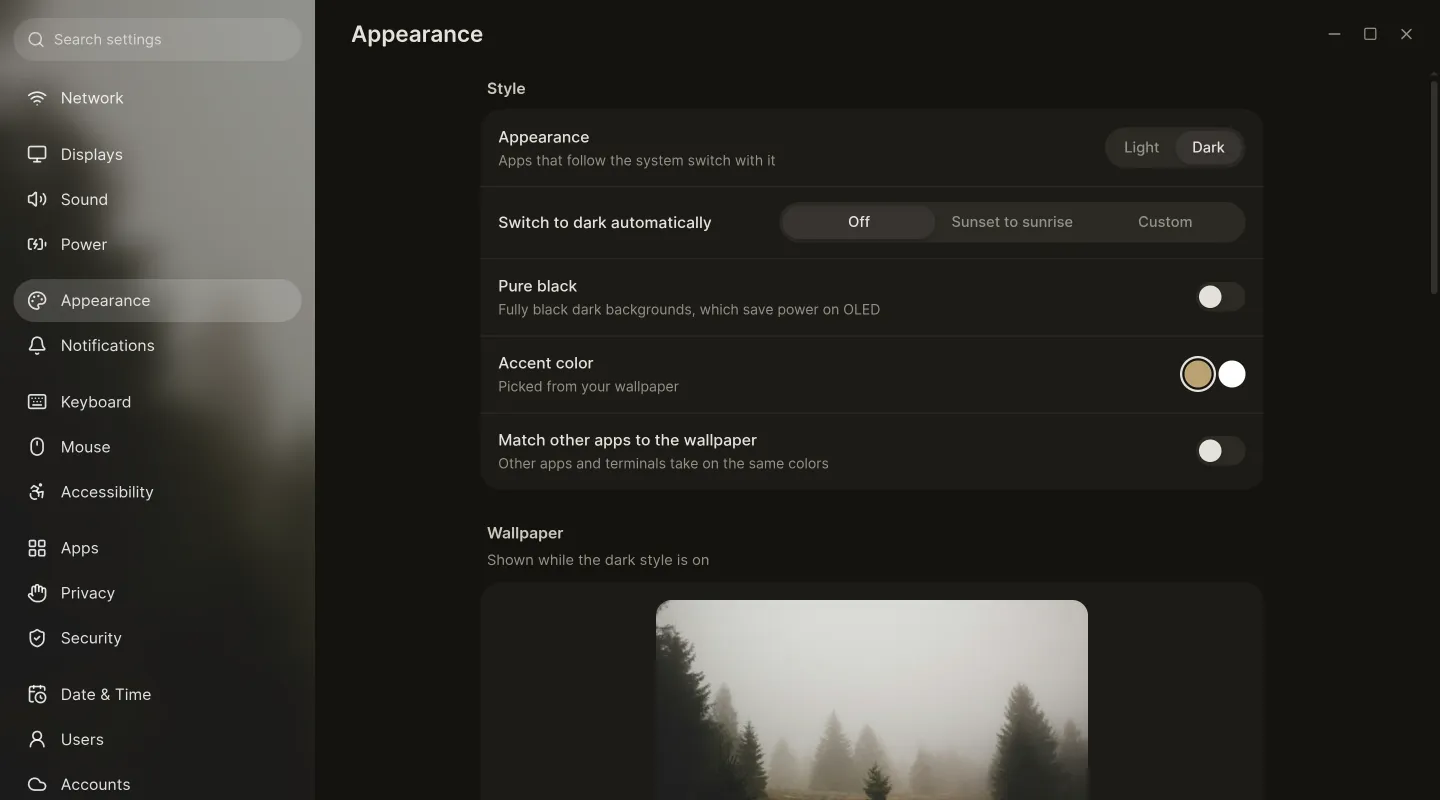This screenshot has height=800, width=1440.
Task: Go to Displays settings label
Action: [x=92, y=154]
